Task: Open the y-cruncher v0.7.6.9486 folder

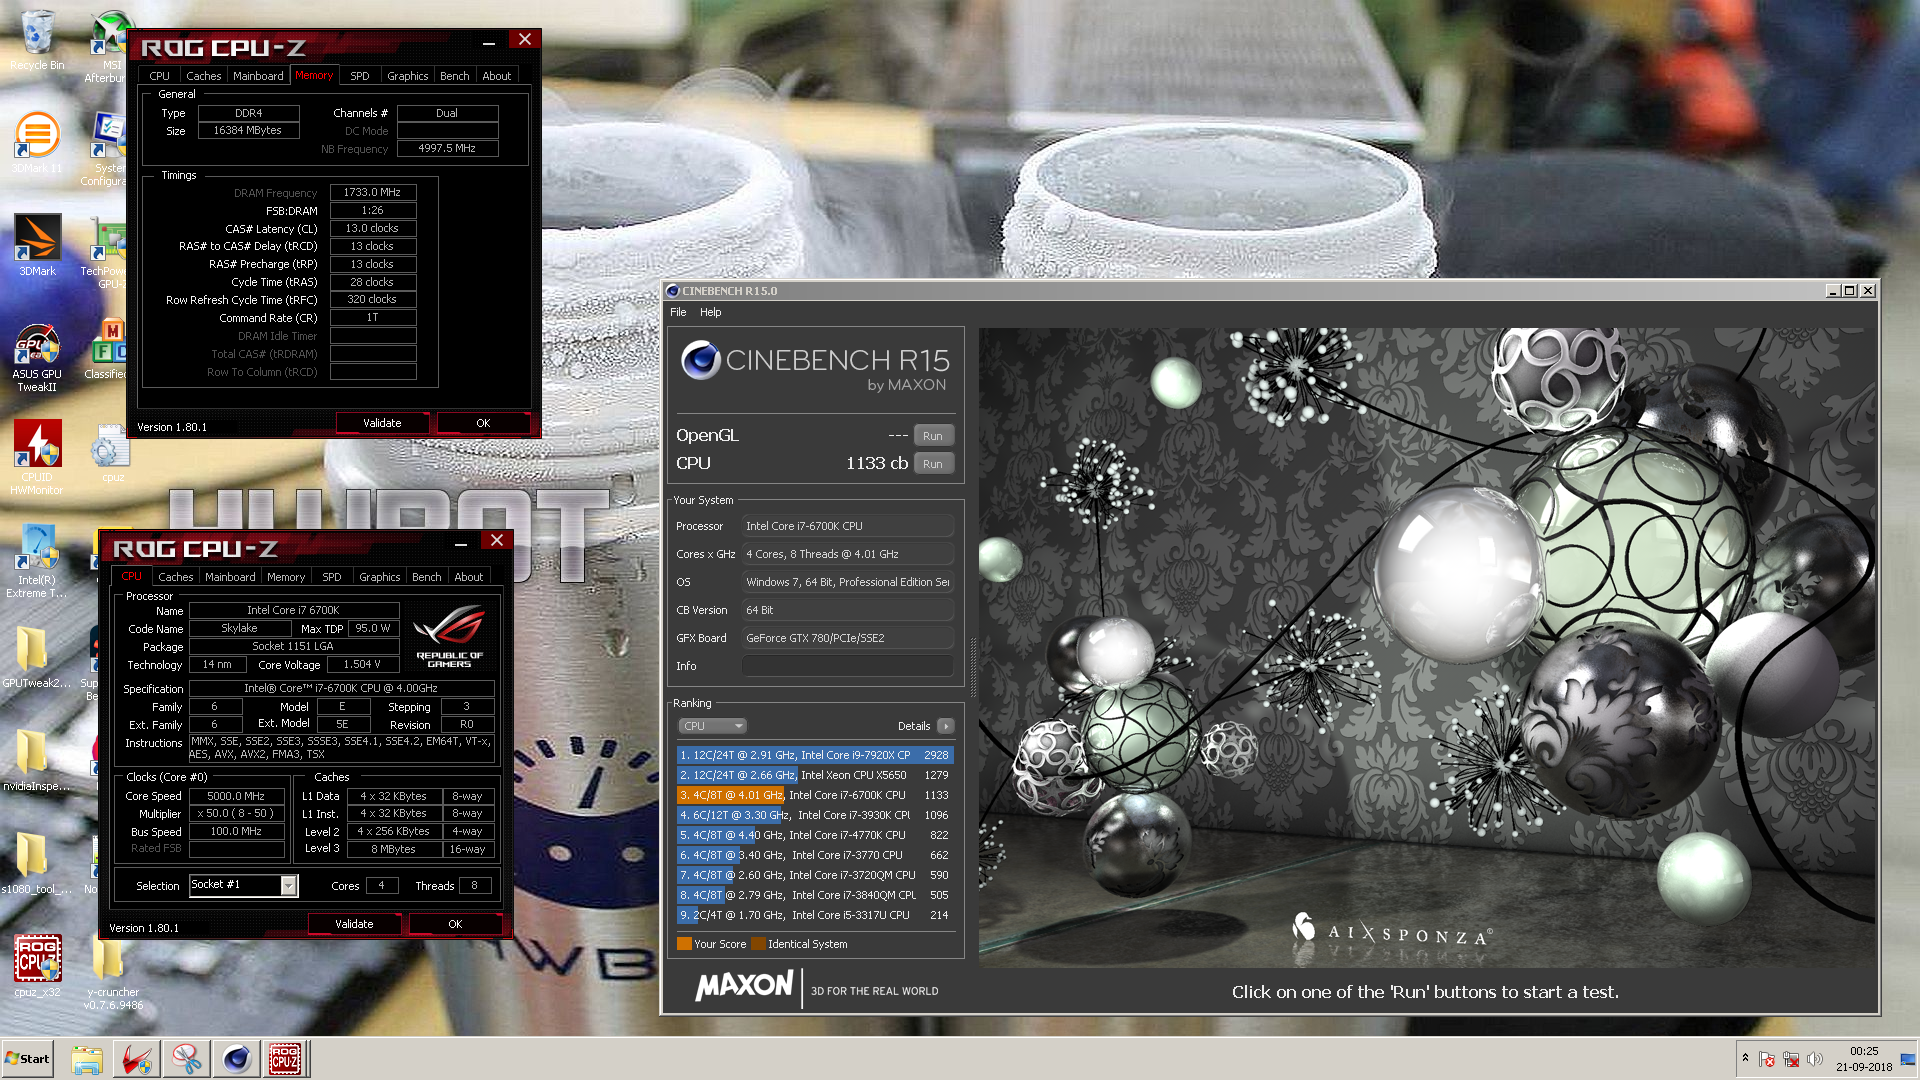Action: coord(112,972)
